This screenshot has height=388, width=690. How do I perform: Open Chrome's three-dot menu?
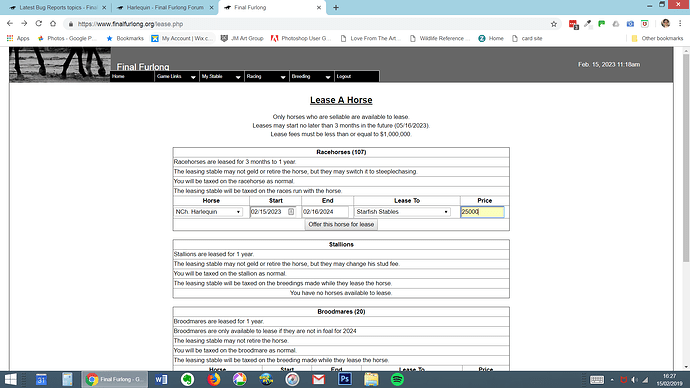pyautogui.click(x=680, y=24)
